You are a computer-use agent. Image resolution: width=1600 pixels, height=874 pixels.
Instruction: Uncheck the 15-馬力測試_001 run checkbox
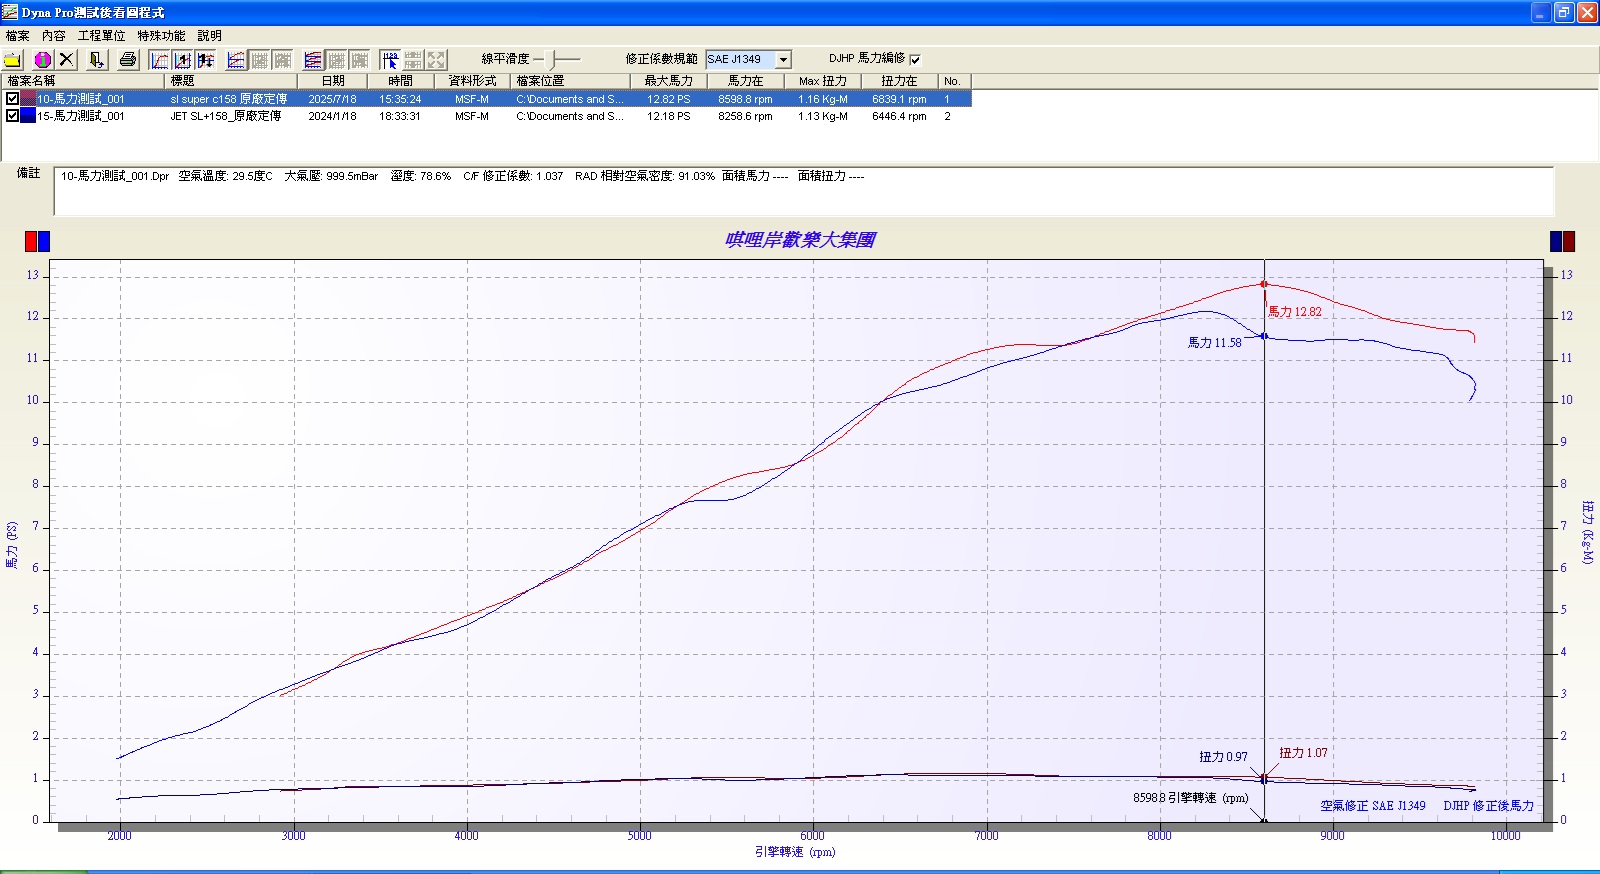[x=12, y=116]
